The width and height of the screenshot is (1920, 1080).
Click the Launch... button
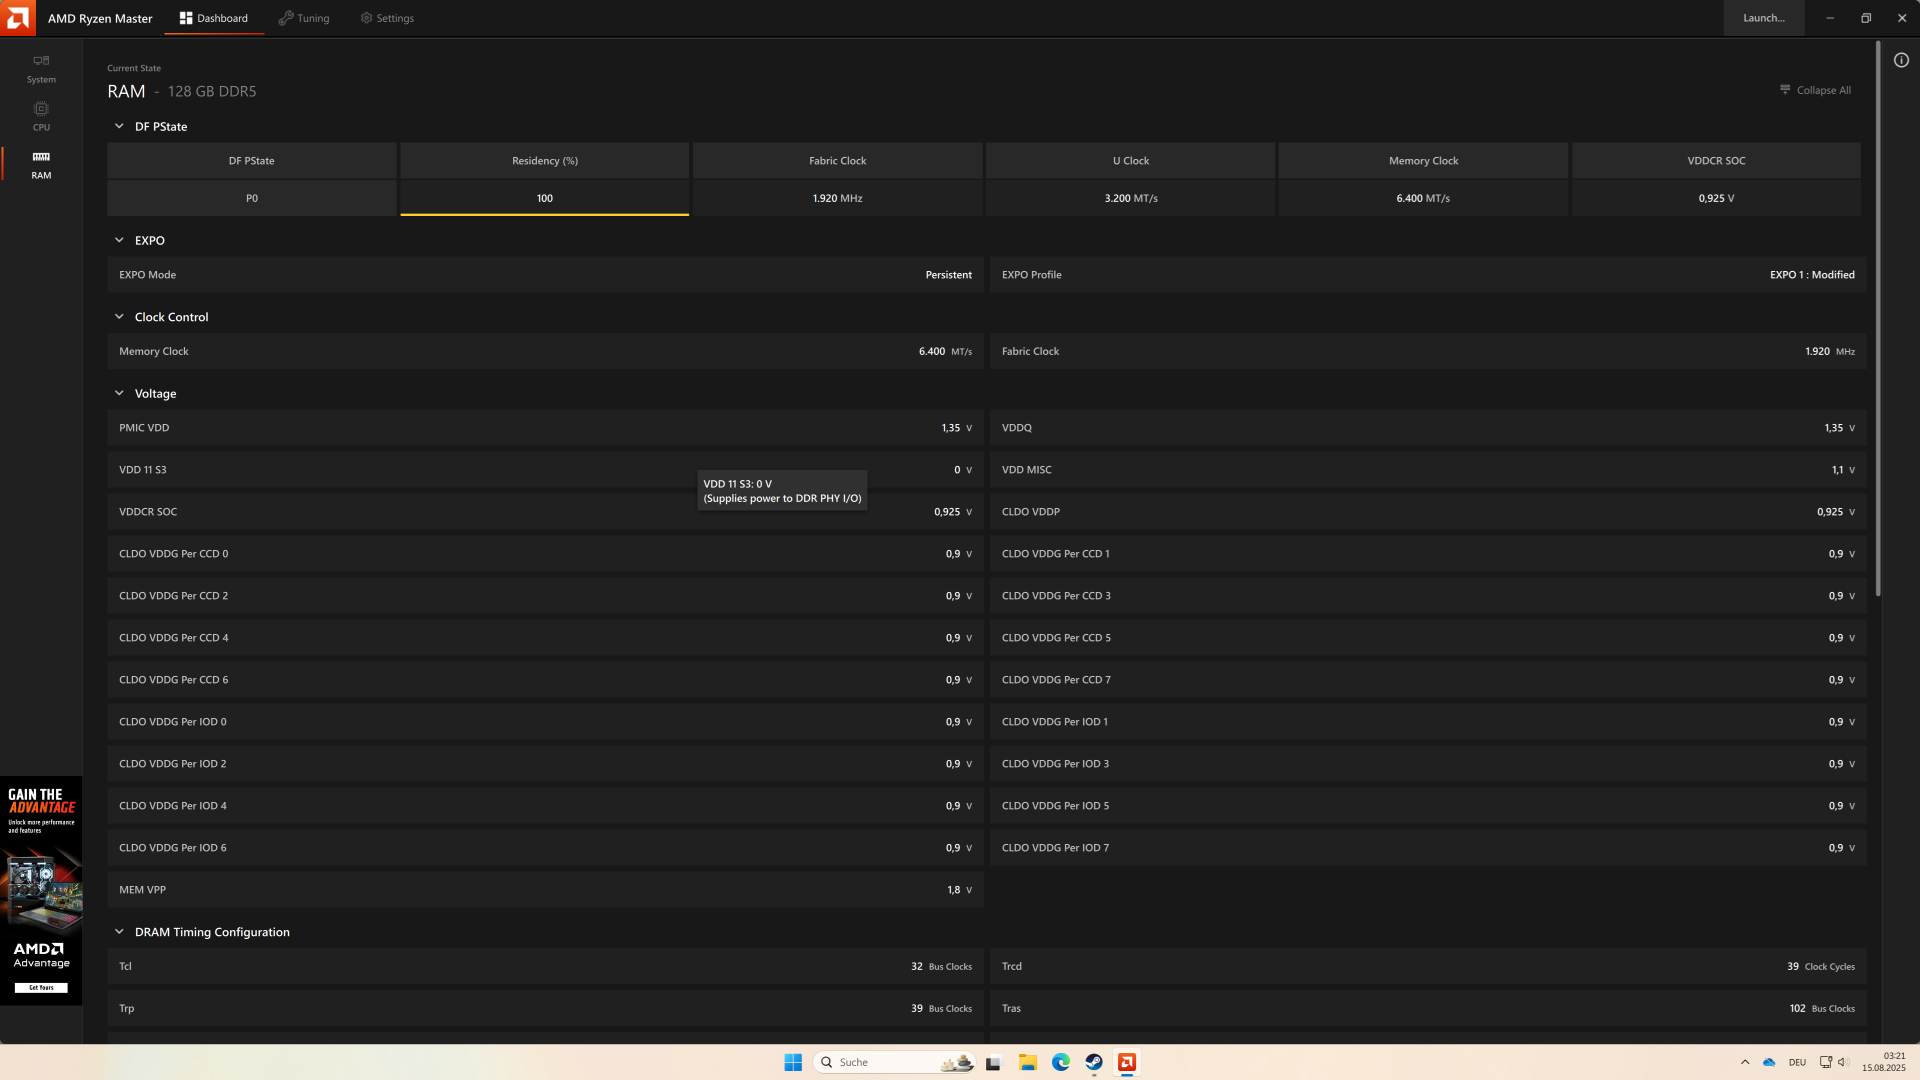coord(1764,18)
